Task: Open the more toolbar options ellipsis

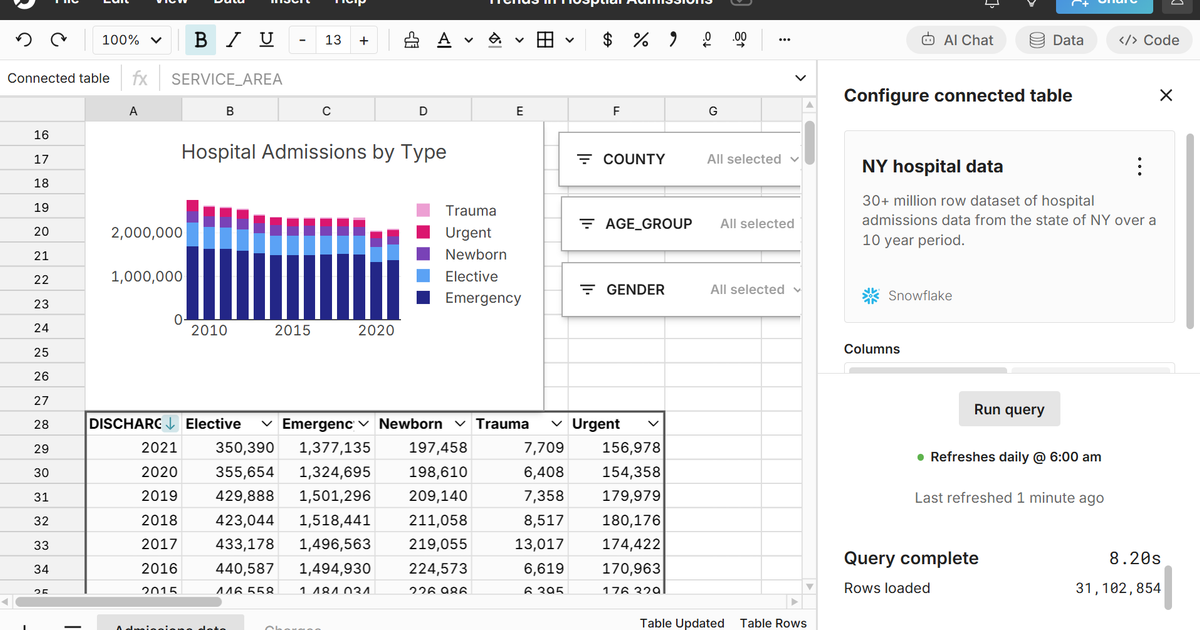Action: coord(784,40)
